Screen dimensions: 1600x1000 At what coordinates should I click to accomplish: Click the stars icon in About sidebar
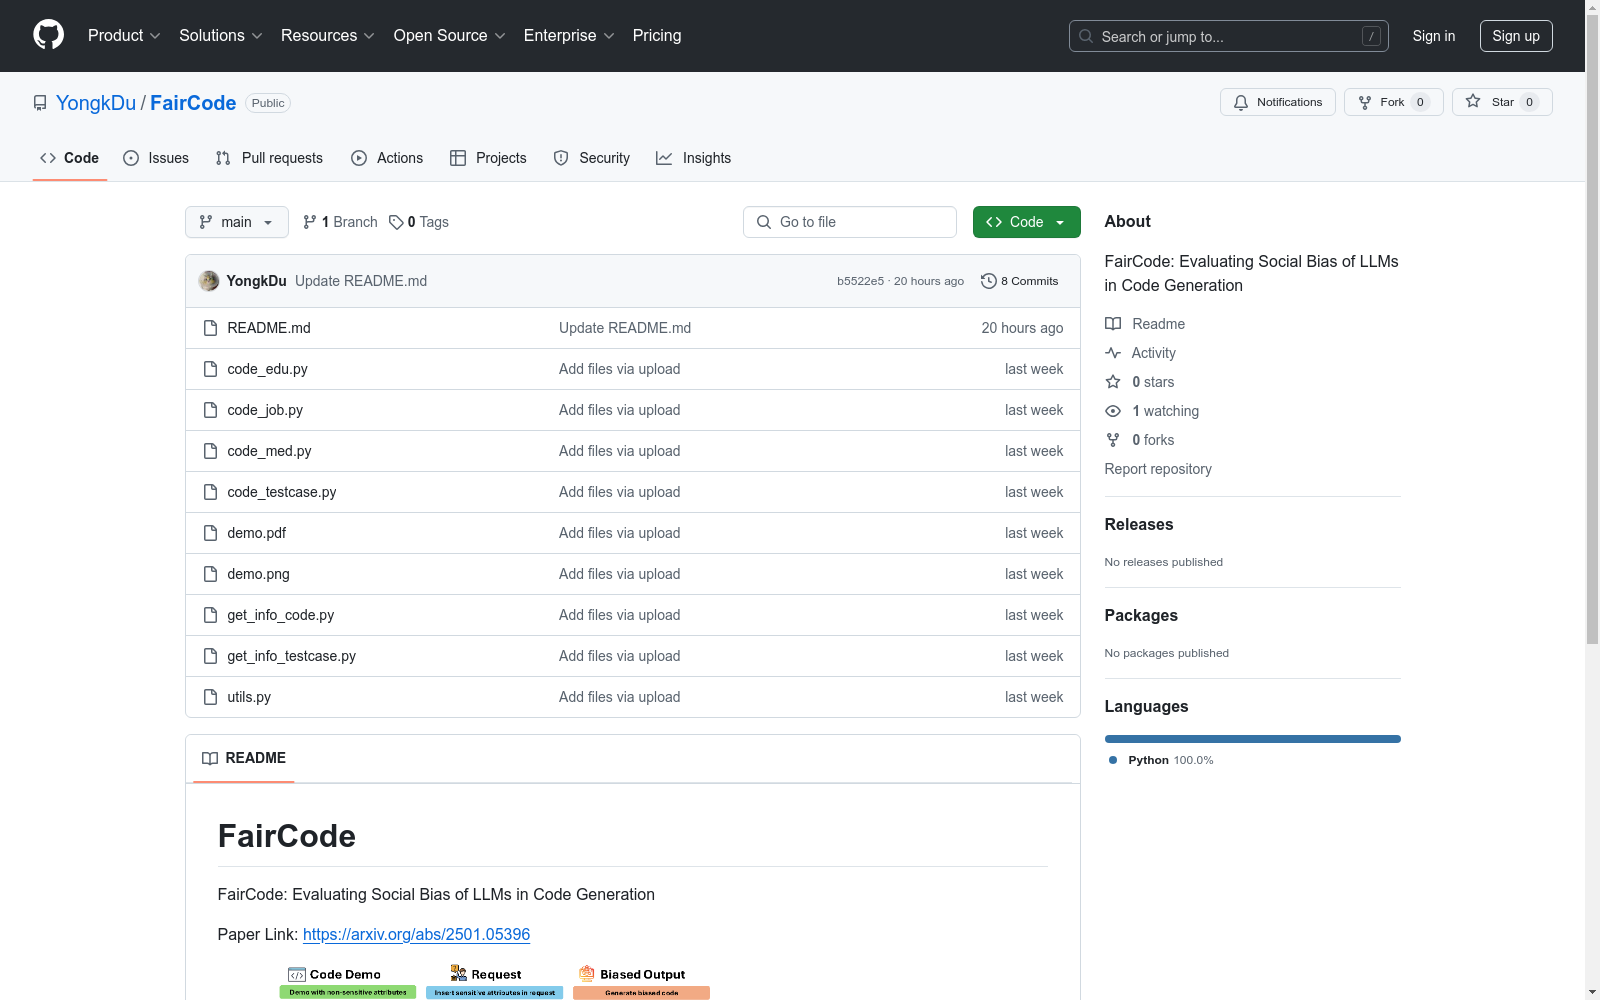1113,382
